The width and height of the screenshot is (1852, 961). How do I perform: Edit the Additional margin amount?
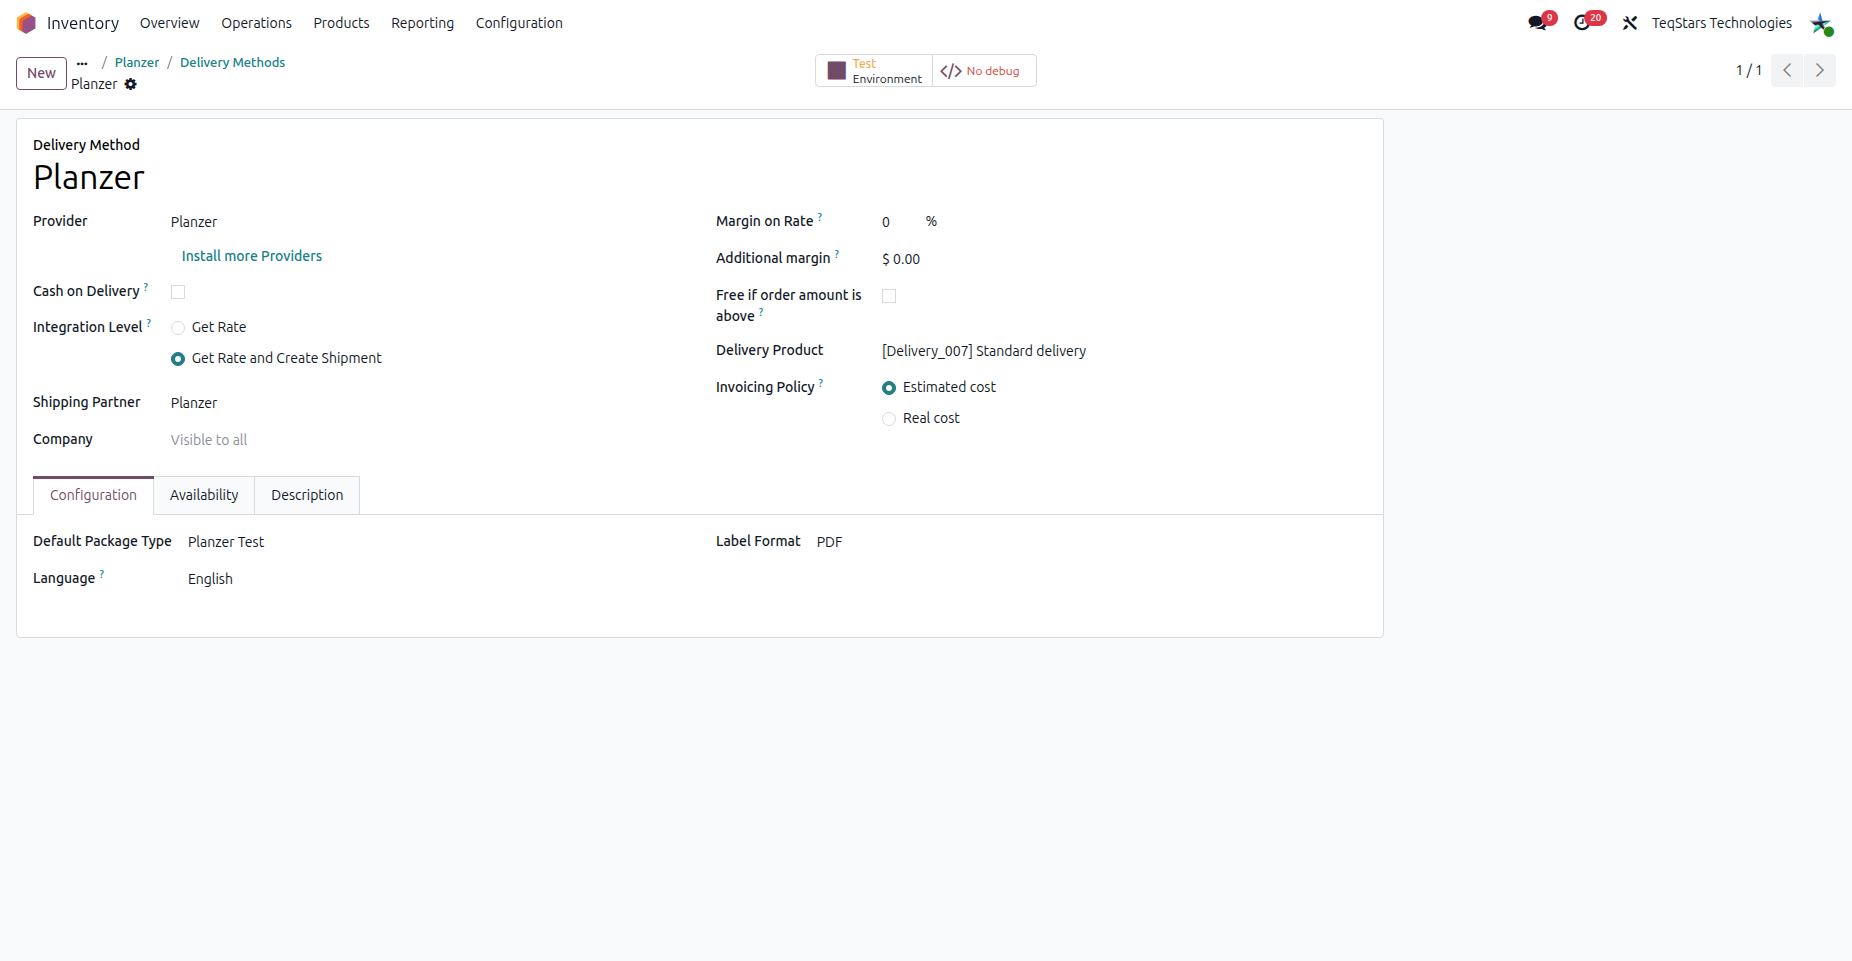[x=901, y=259]
